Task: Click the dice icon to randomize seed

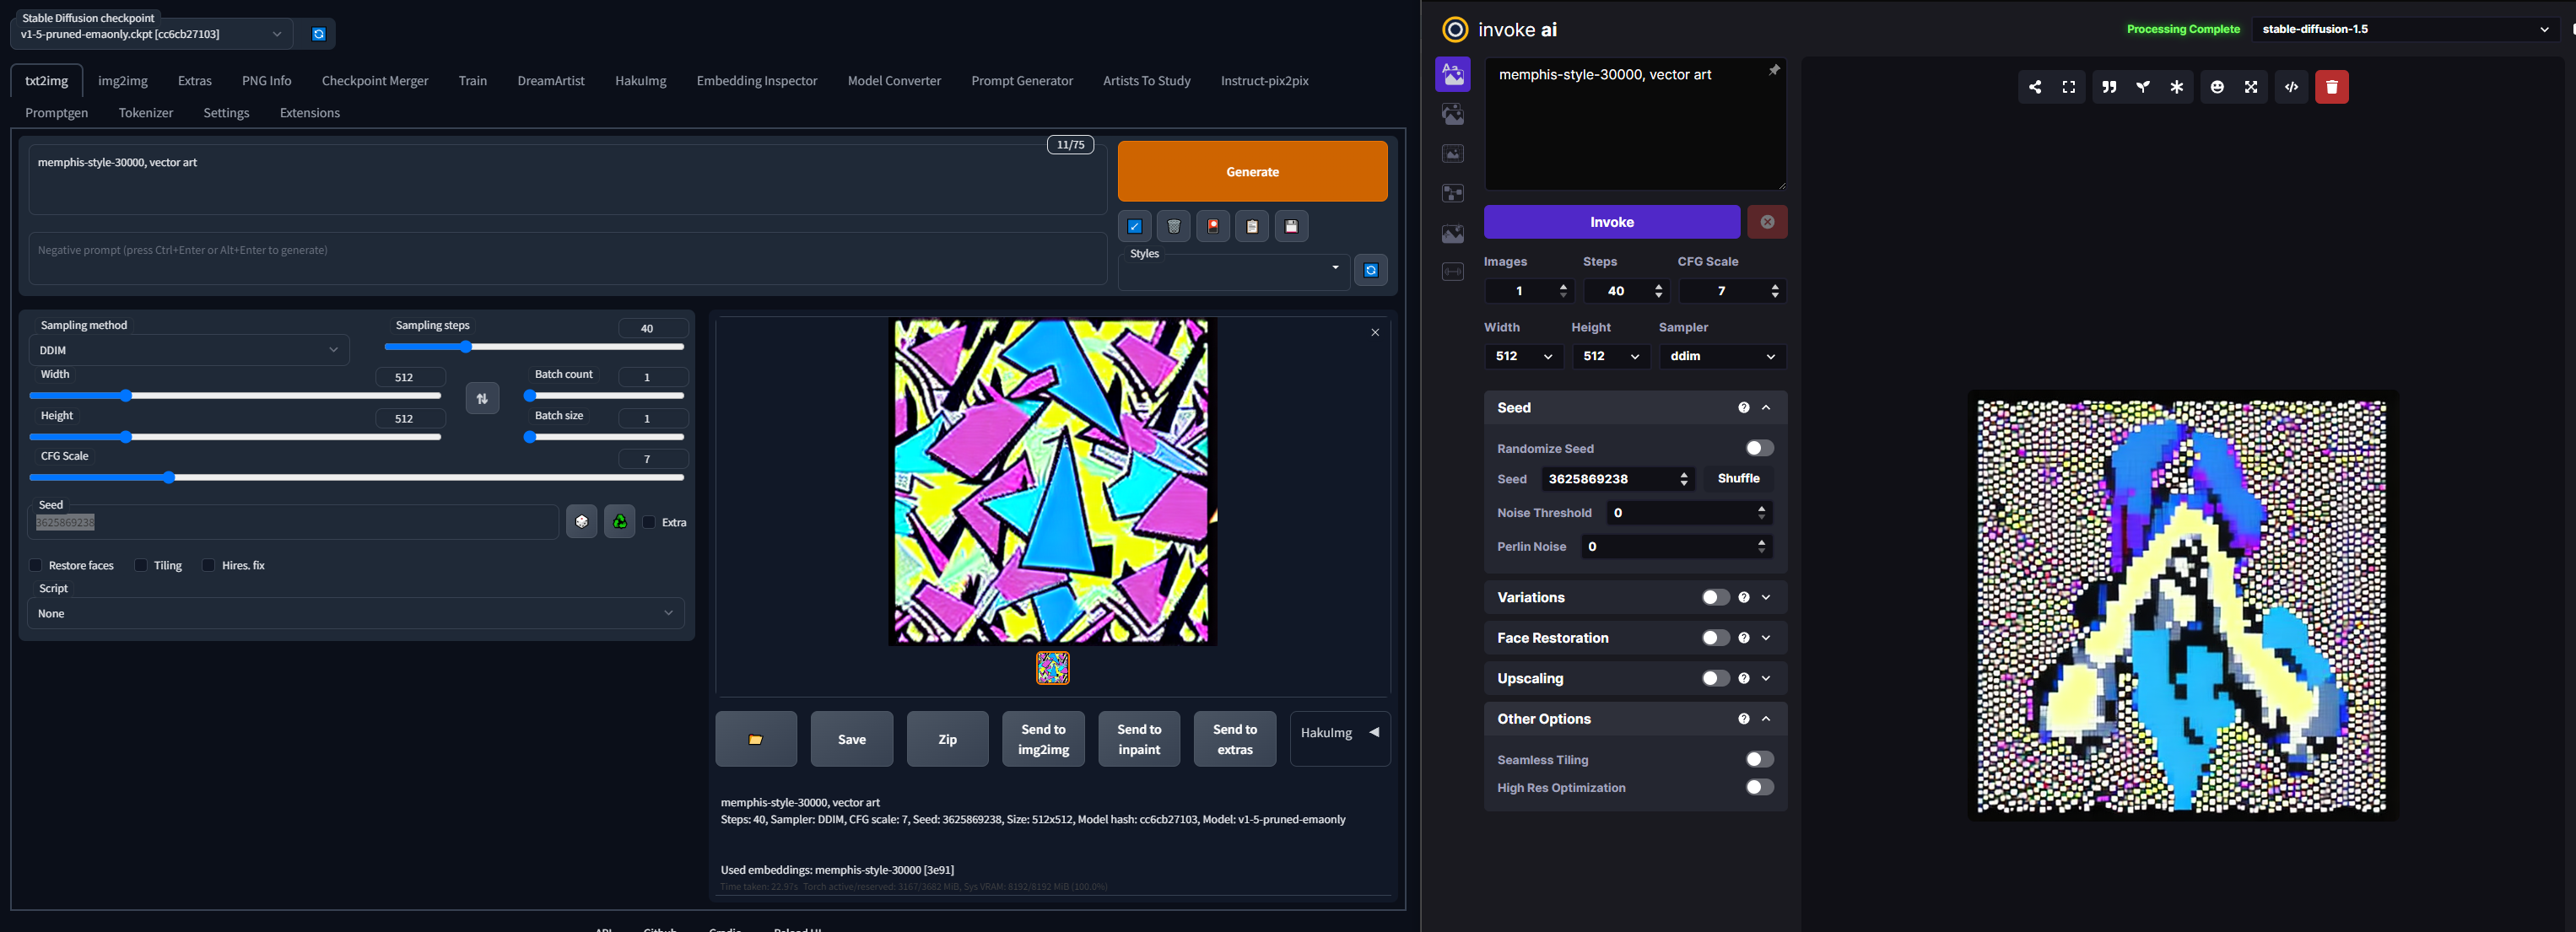Action: pos(581,521)
